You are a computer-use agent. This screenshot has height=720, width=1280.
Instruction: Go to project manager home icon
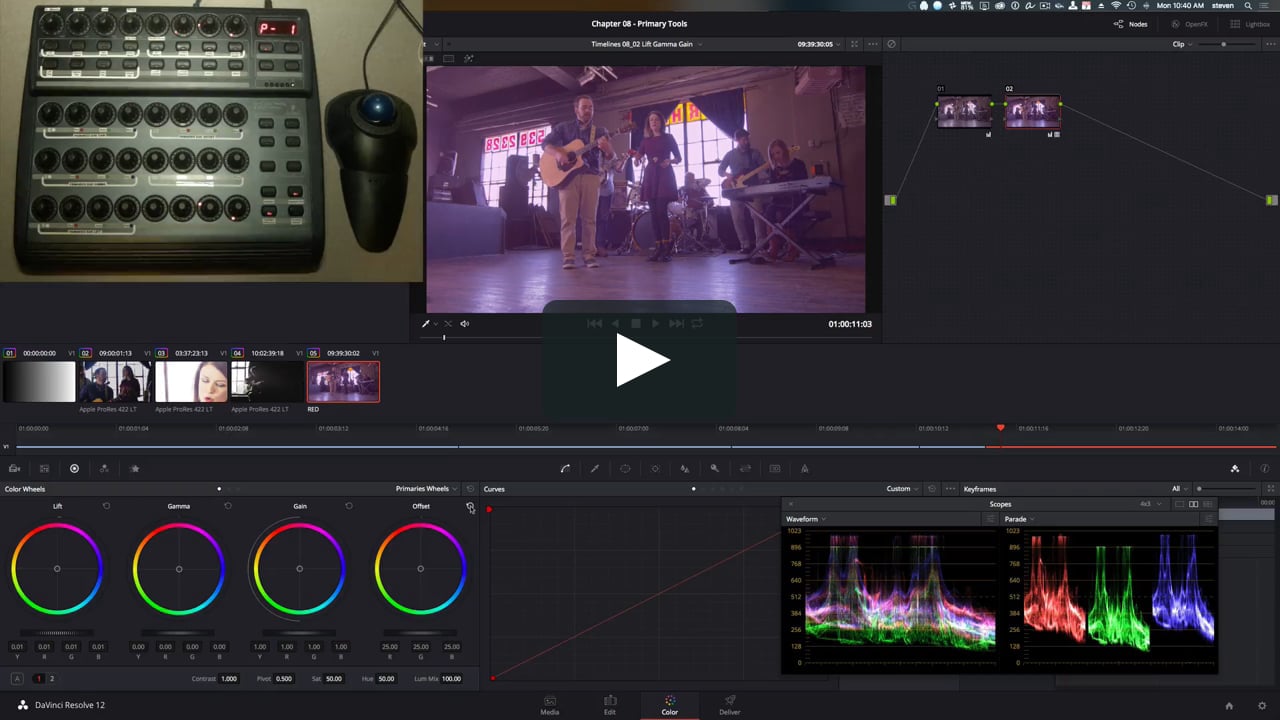point(1229,705)
